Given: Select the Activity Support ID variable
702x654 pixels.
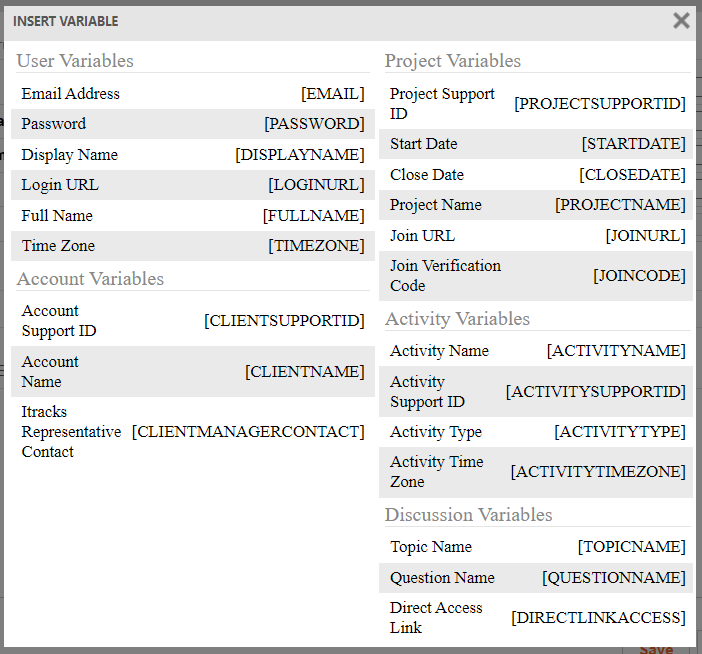Looking at the screenshot, I should pyautogui.click(x=536, y=392).
